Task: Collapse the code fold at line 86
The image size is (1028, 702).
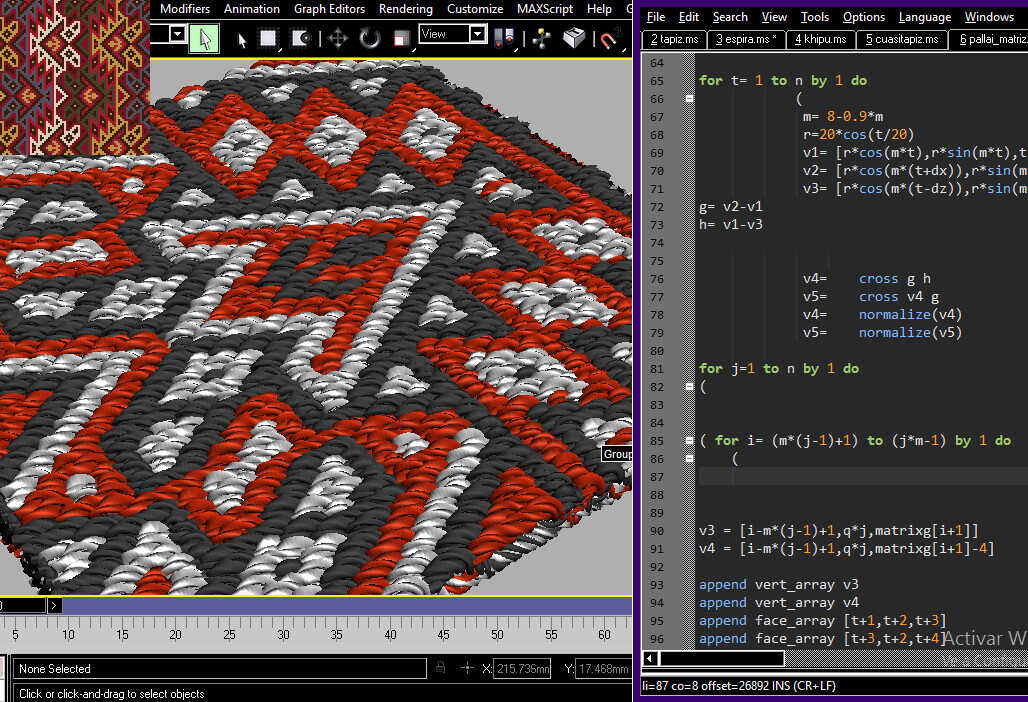Action: pyautogui.click(x=689, y=459)
